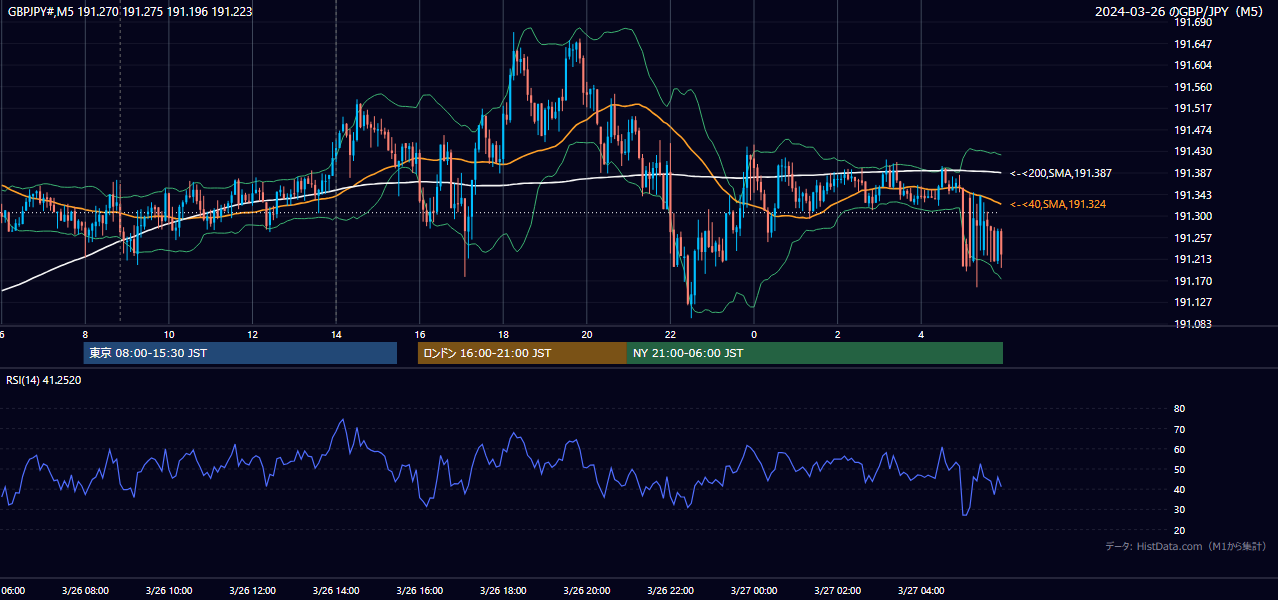Click price axis value 191.300
The width and height of the screenshot is (1278, 600).
(1192, 216)
